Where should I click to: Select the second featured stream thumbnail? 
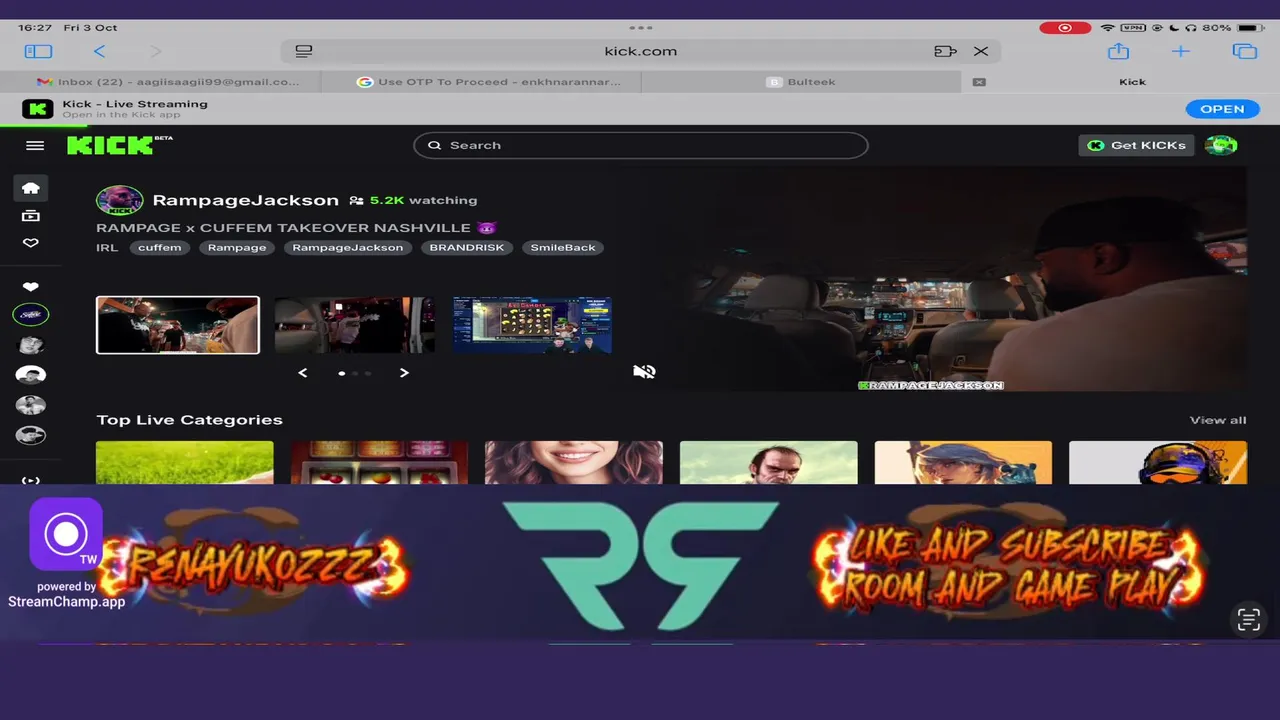click(x=355, y=325)
